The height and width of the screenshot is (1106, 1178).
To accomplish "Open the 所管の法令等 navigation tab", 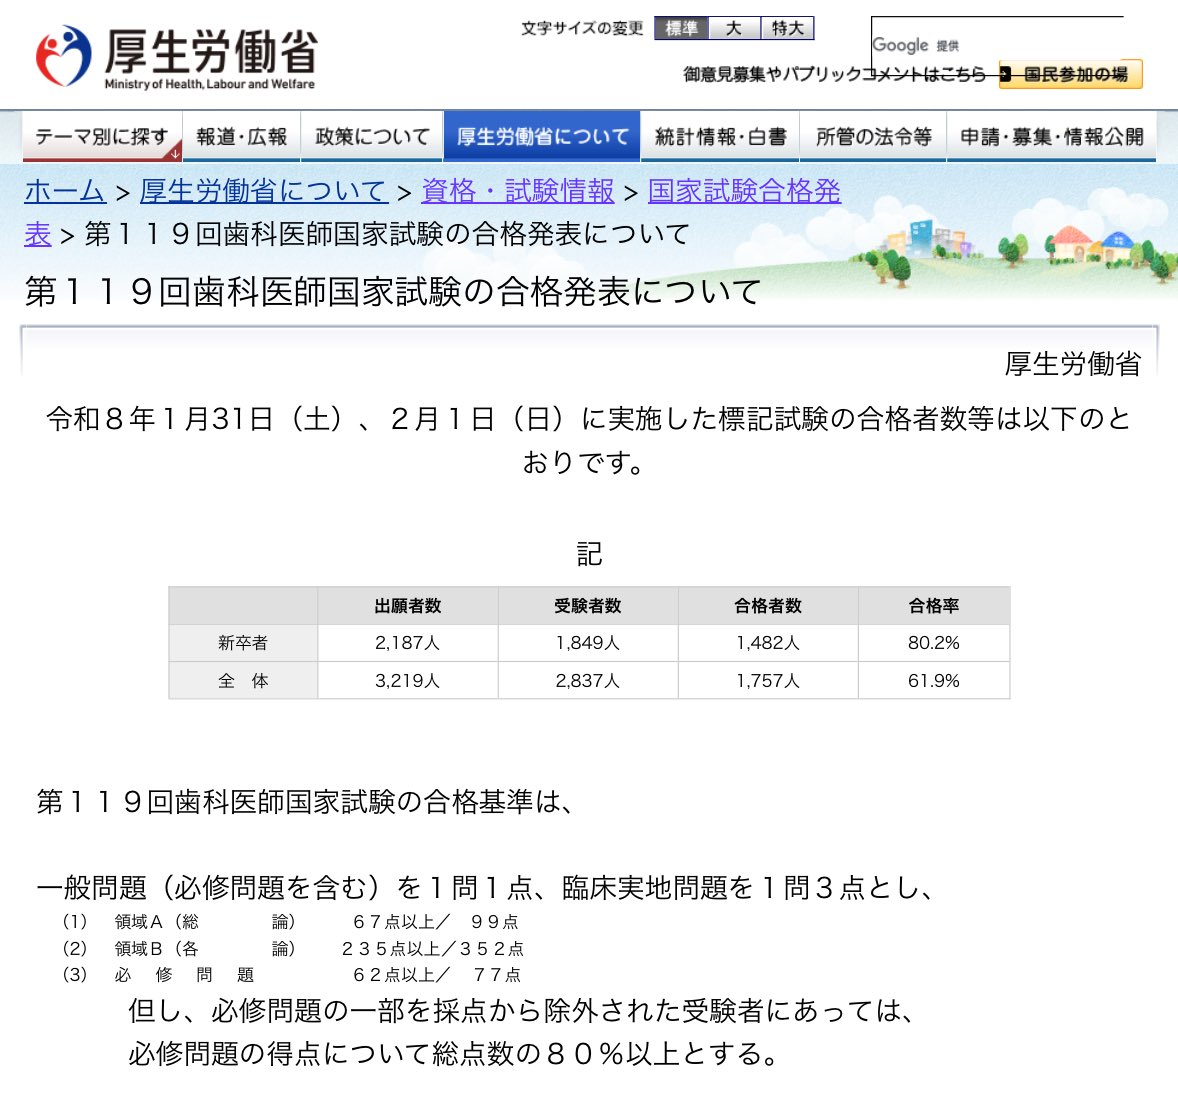I will [873, 137].
